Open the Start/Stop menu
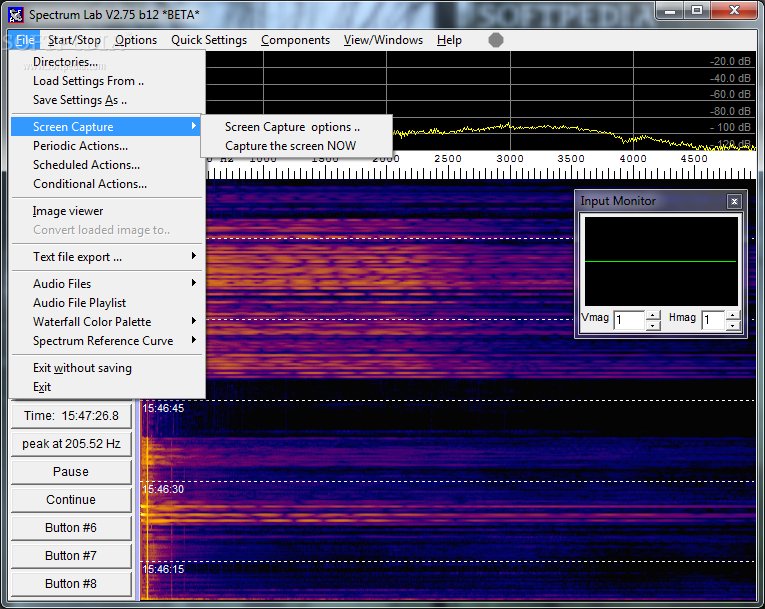The width and height of the screenshot is (765, 609). [x=74, y=40]
